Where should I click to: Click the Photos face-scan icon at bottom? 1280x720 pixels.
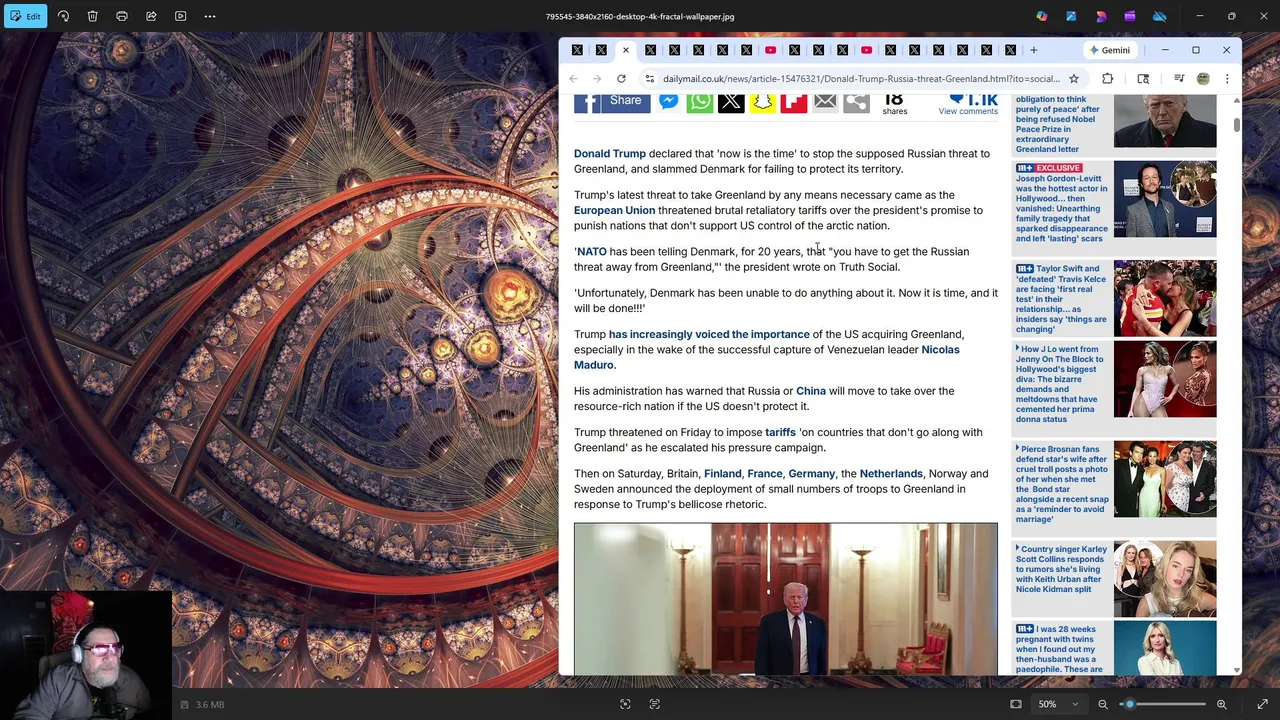625,704
